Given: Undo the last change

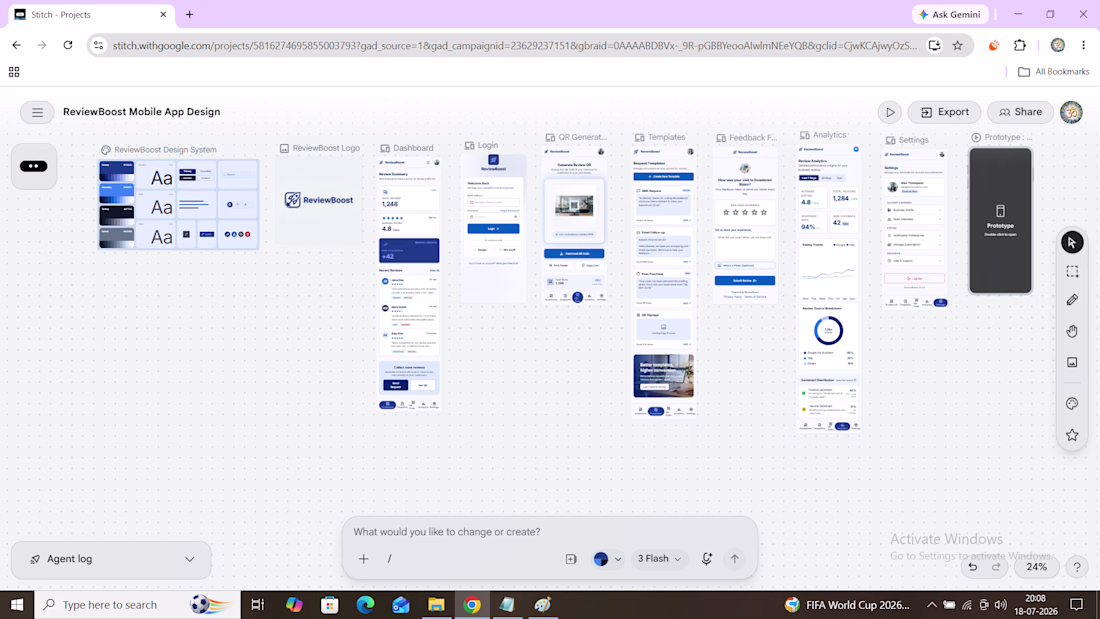Looking at the screenshot, I should (x=972, y=567).
